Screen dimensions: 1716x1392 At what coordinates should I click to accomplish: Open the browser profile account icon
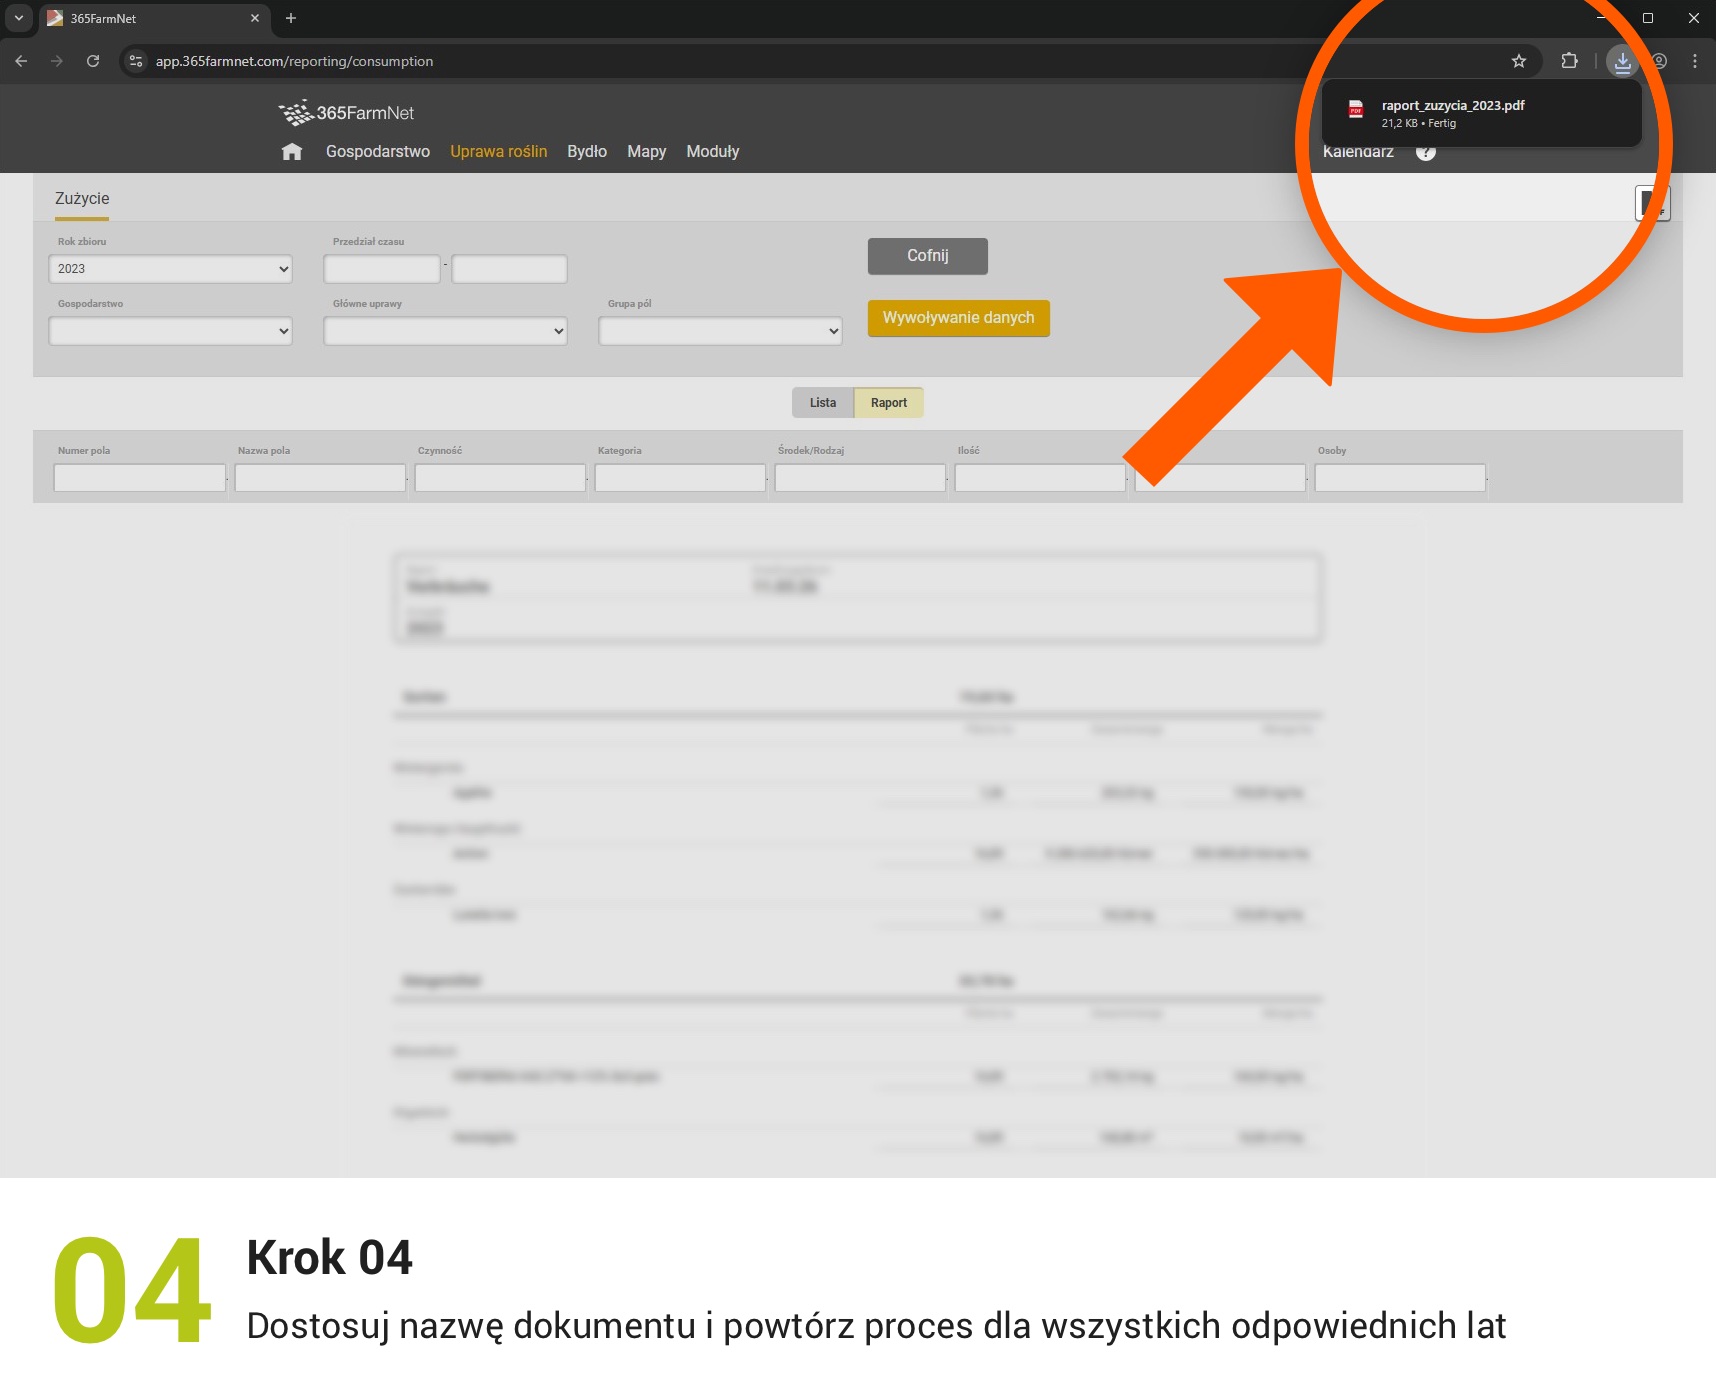coord(1658,61)
